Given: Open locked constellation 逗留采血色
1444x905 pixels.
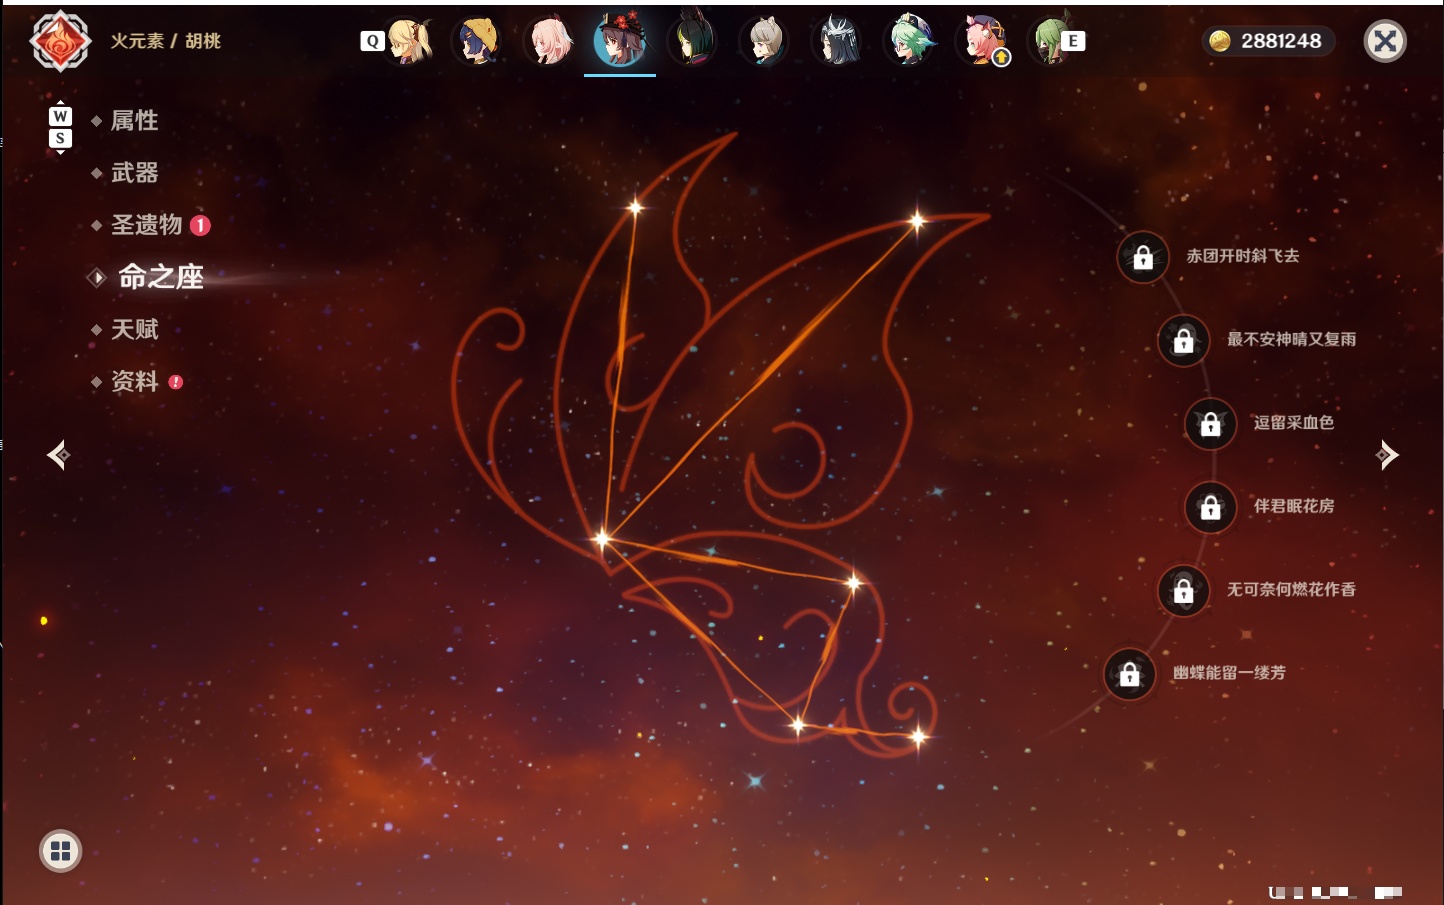Looking at the screenshot, I should click(x=1210, y=423).
